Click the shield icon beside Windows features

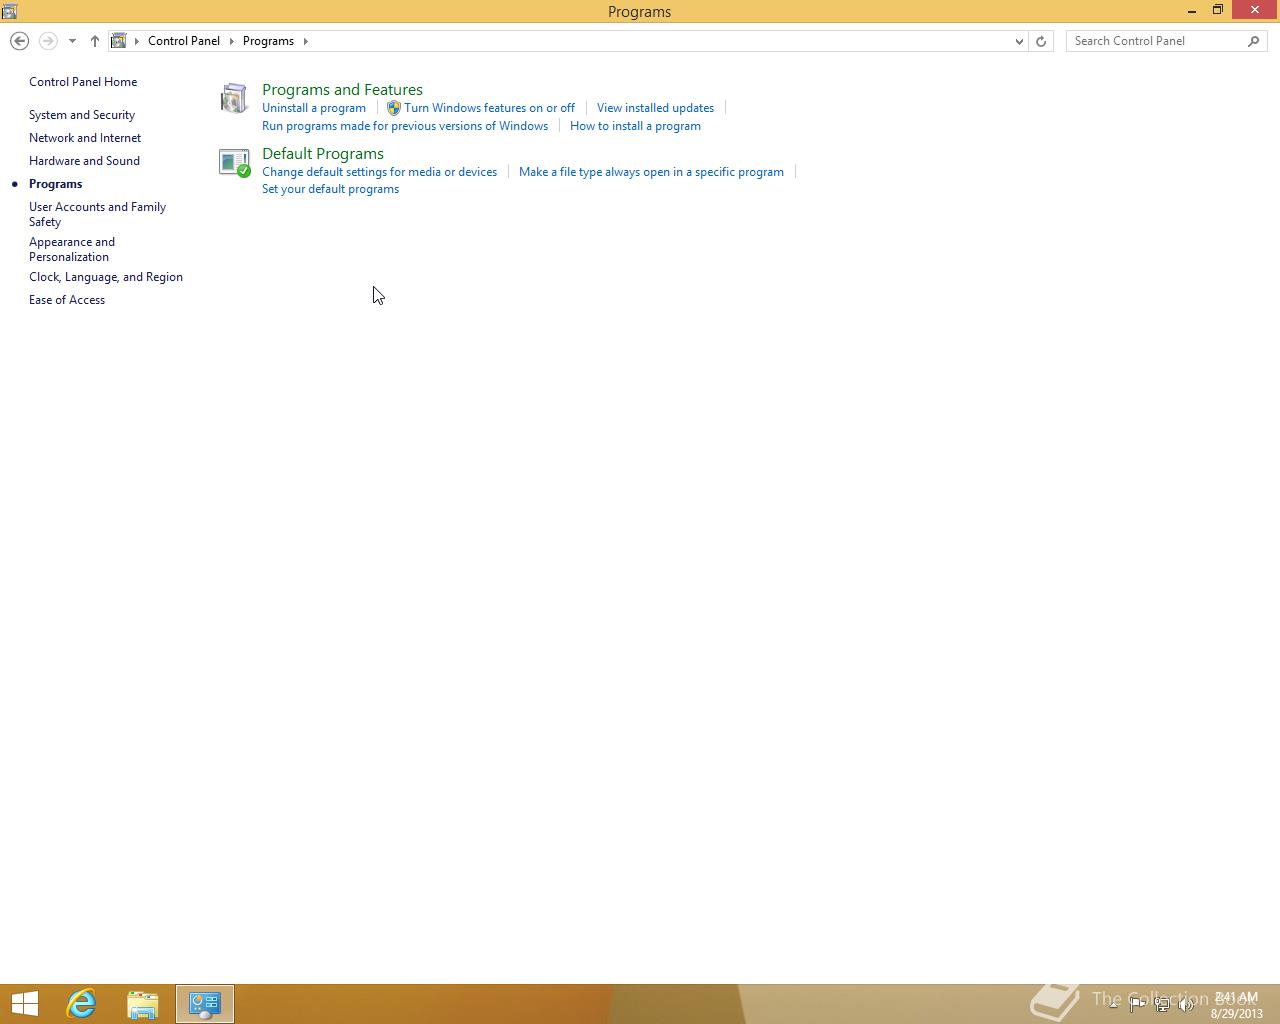(394, 108)
